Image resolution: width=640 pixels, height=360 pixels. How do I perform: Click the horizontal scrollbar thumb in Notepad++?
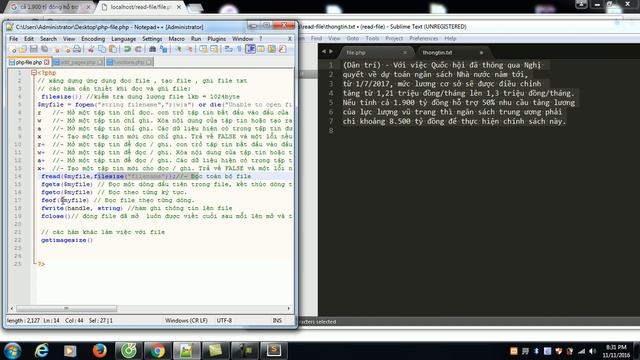[x=67, y=308]
